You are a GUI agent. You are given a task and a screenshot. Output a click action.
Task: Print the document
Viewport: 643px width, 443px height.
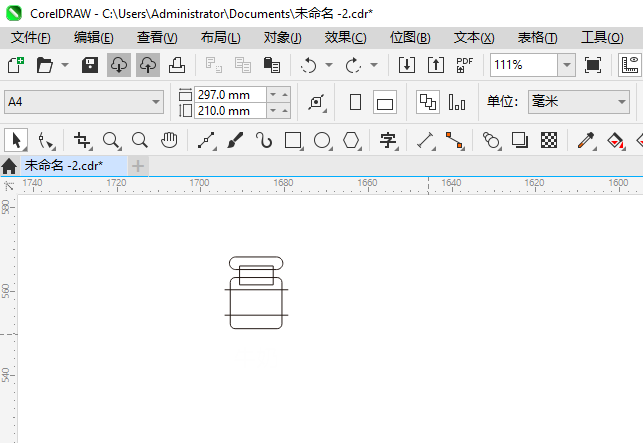coord(177,65)
